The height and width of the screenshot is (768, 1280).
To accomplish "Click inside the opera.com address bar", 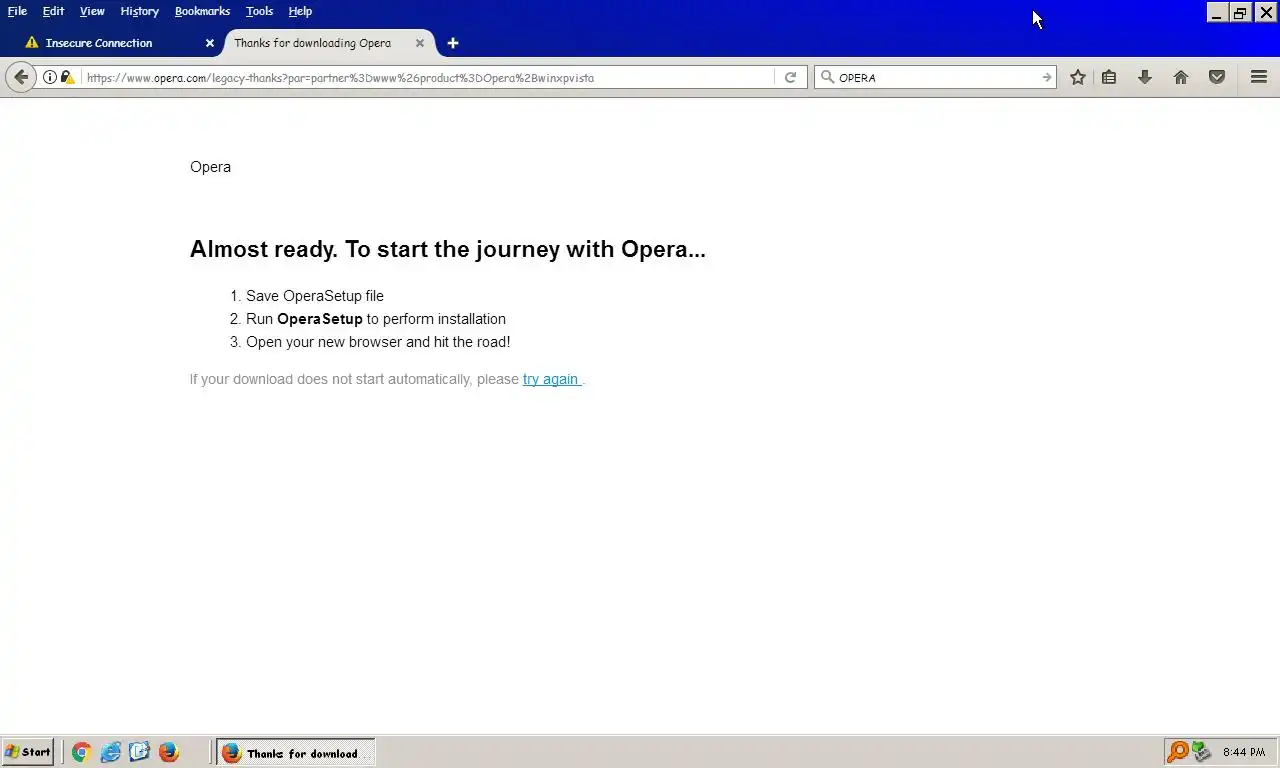I will (x=428, y=77).
